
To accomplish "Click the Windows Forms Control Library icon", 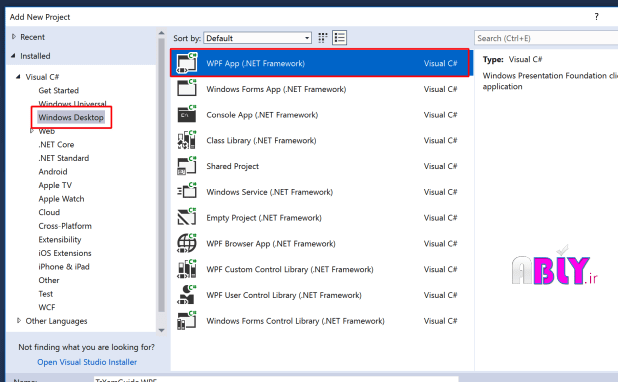I will click(x=187, y=321).
